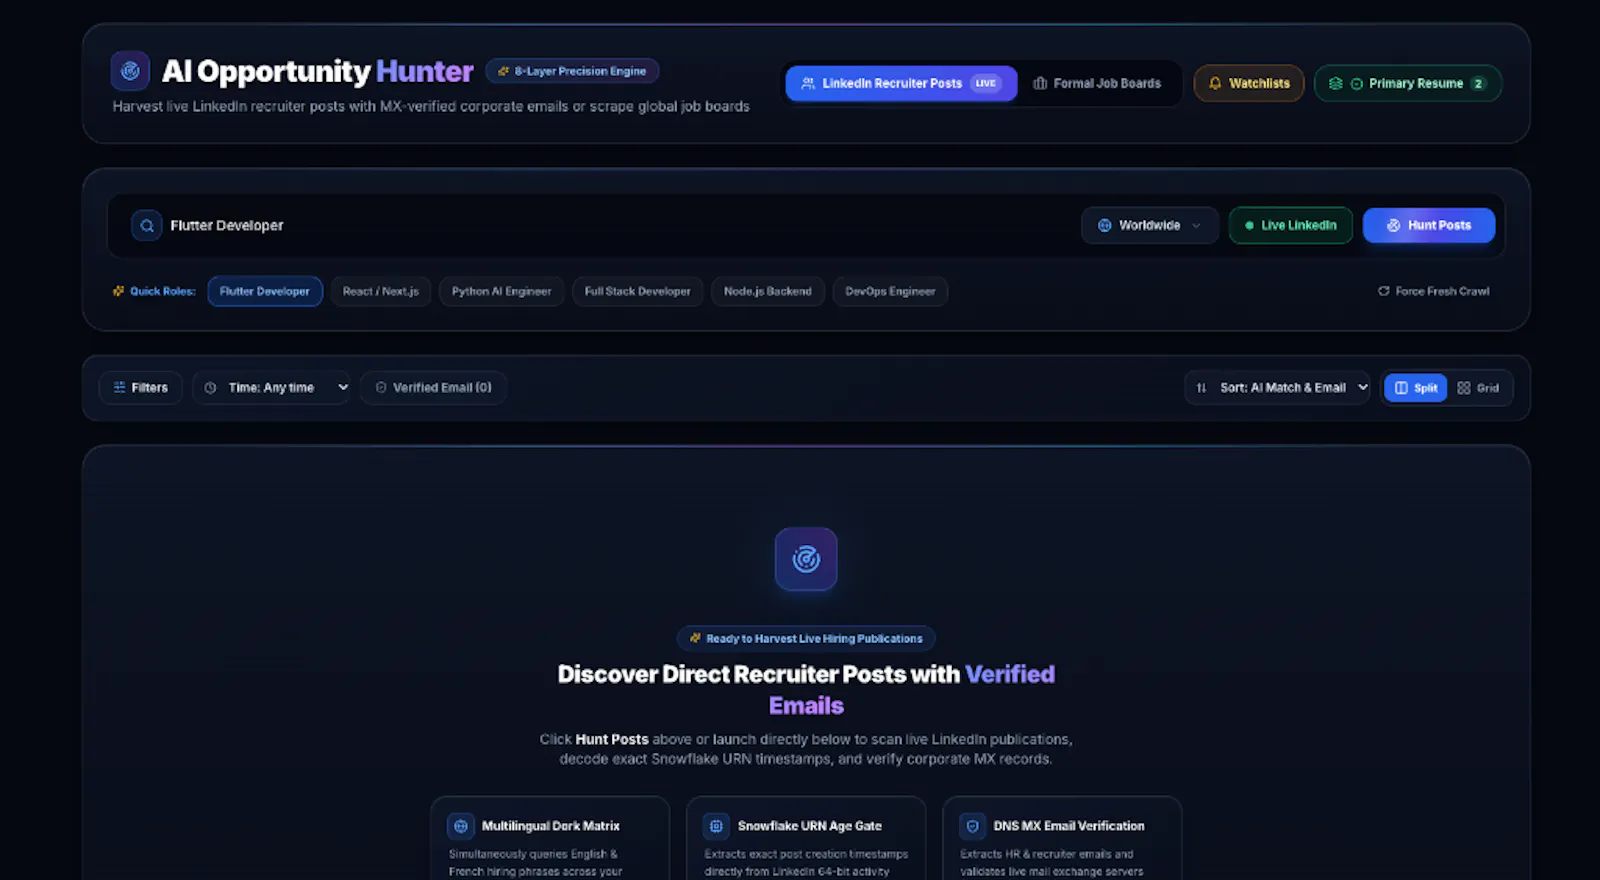This screenshot has width=1600, height=880.
Task: Open the Time: Any time dropdown
Action: [x=272, y=388]
